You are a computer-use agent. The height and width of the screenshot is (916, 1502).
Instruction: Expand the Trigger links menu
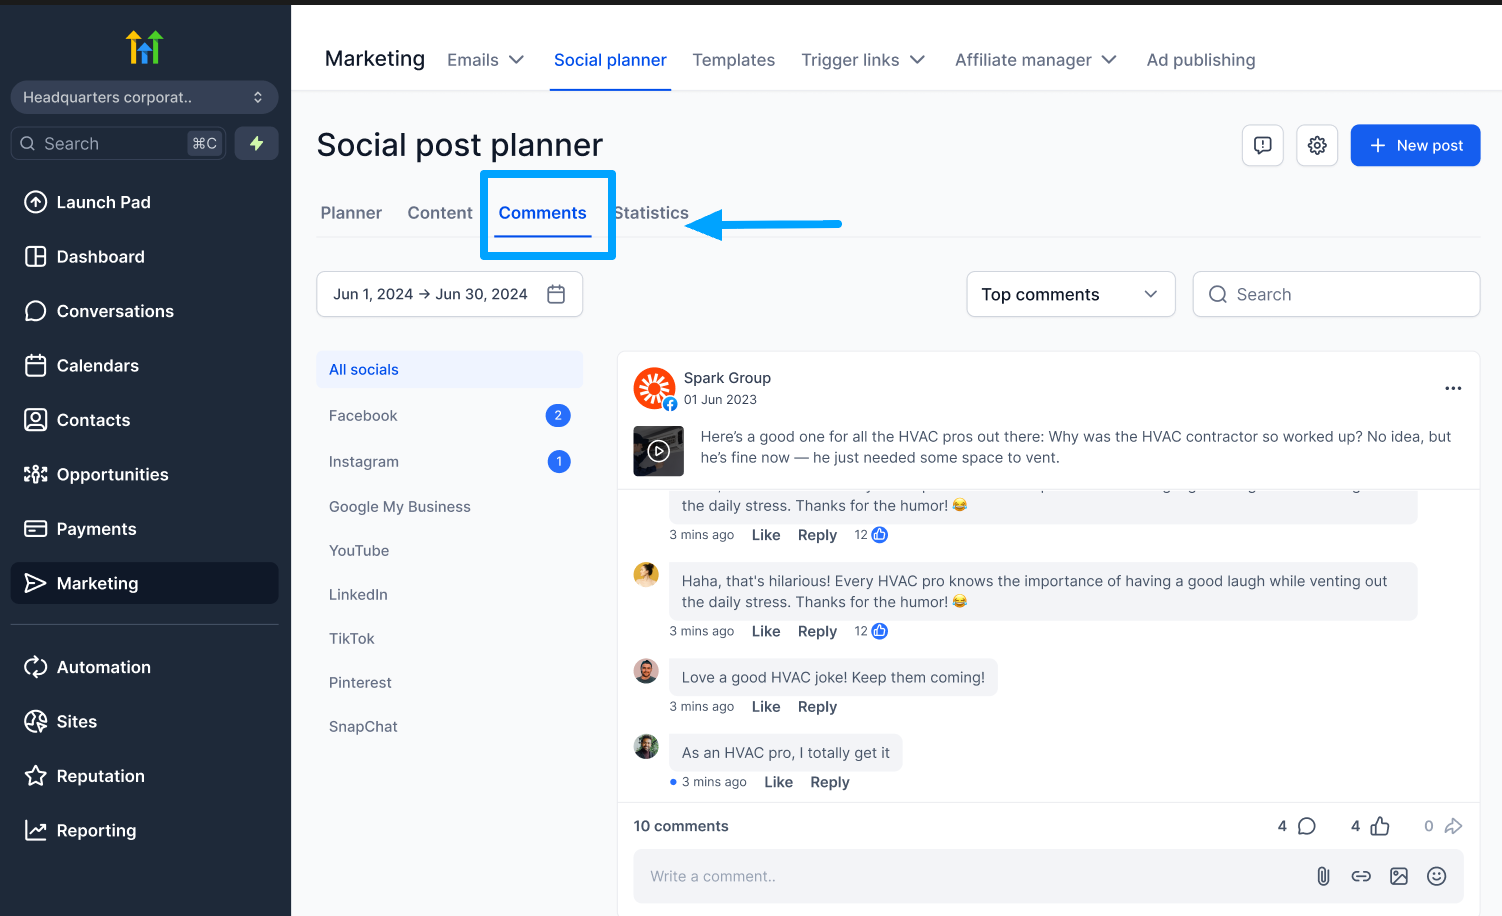pos(862,60)
